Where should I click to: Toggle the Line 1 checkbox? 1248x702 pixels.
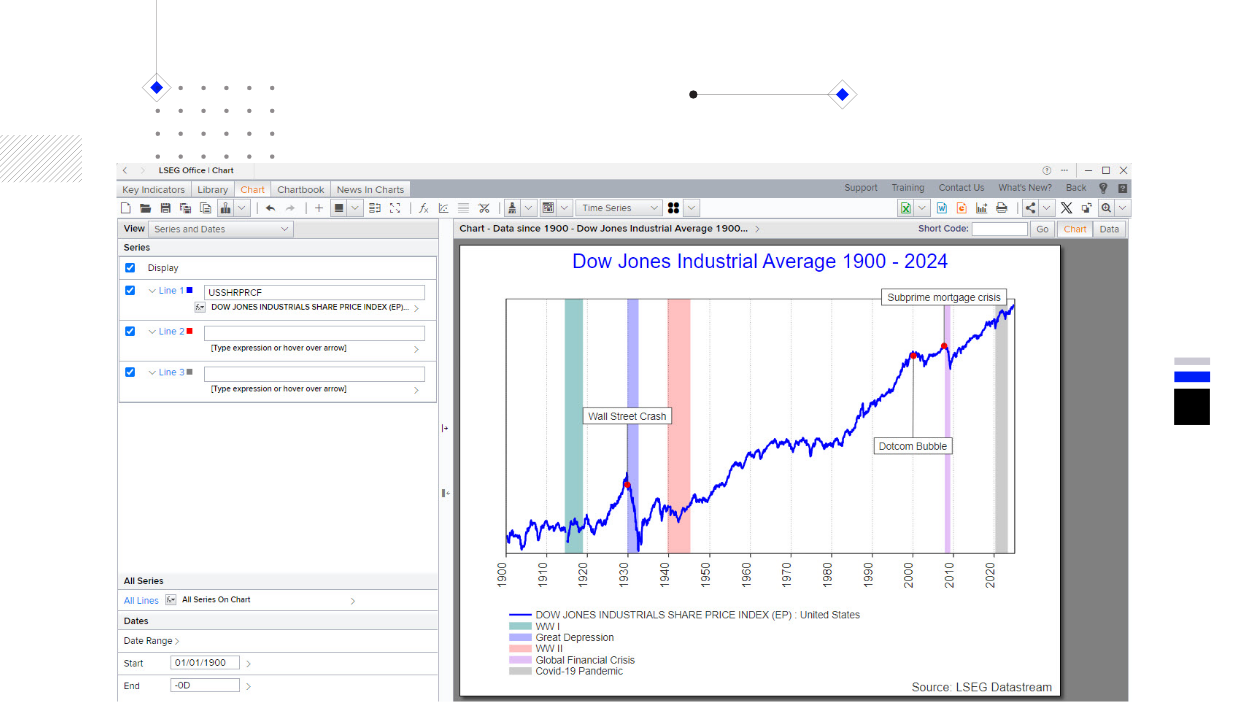click(x=130, y=291)
